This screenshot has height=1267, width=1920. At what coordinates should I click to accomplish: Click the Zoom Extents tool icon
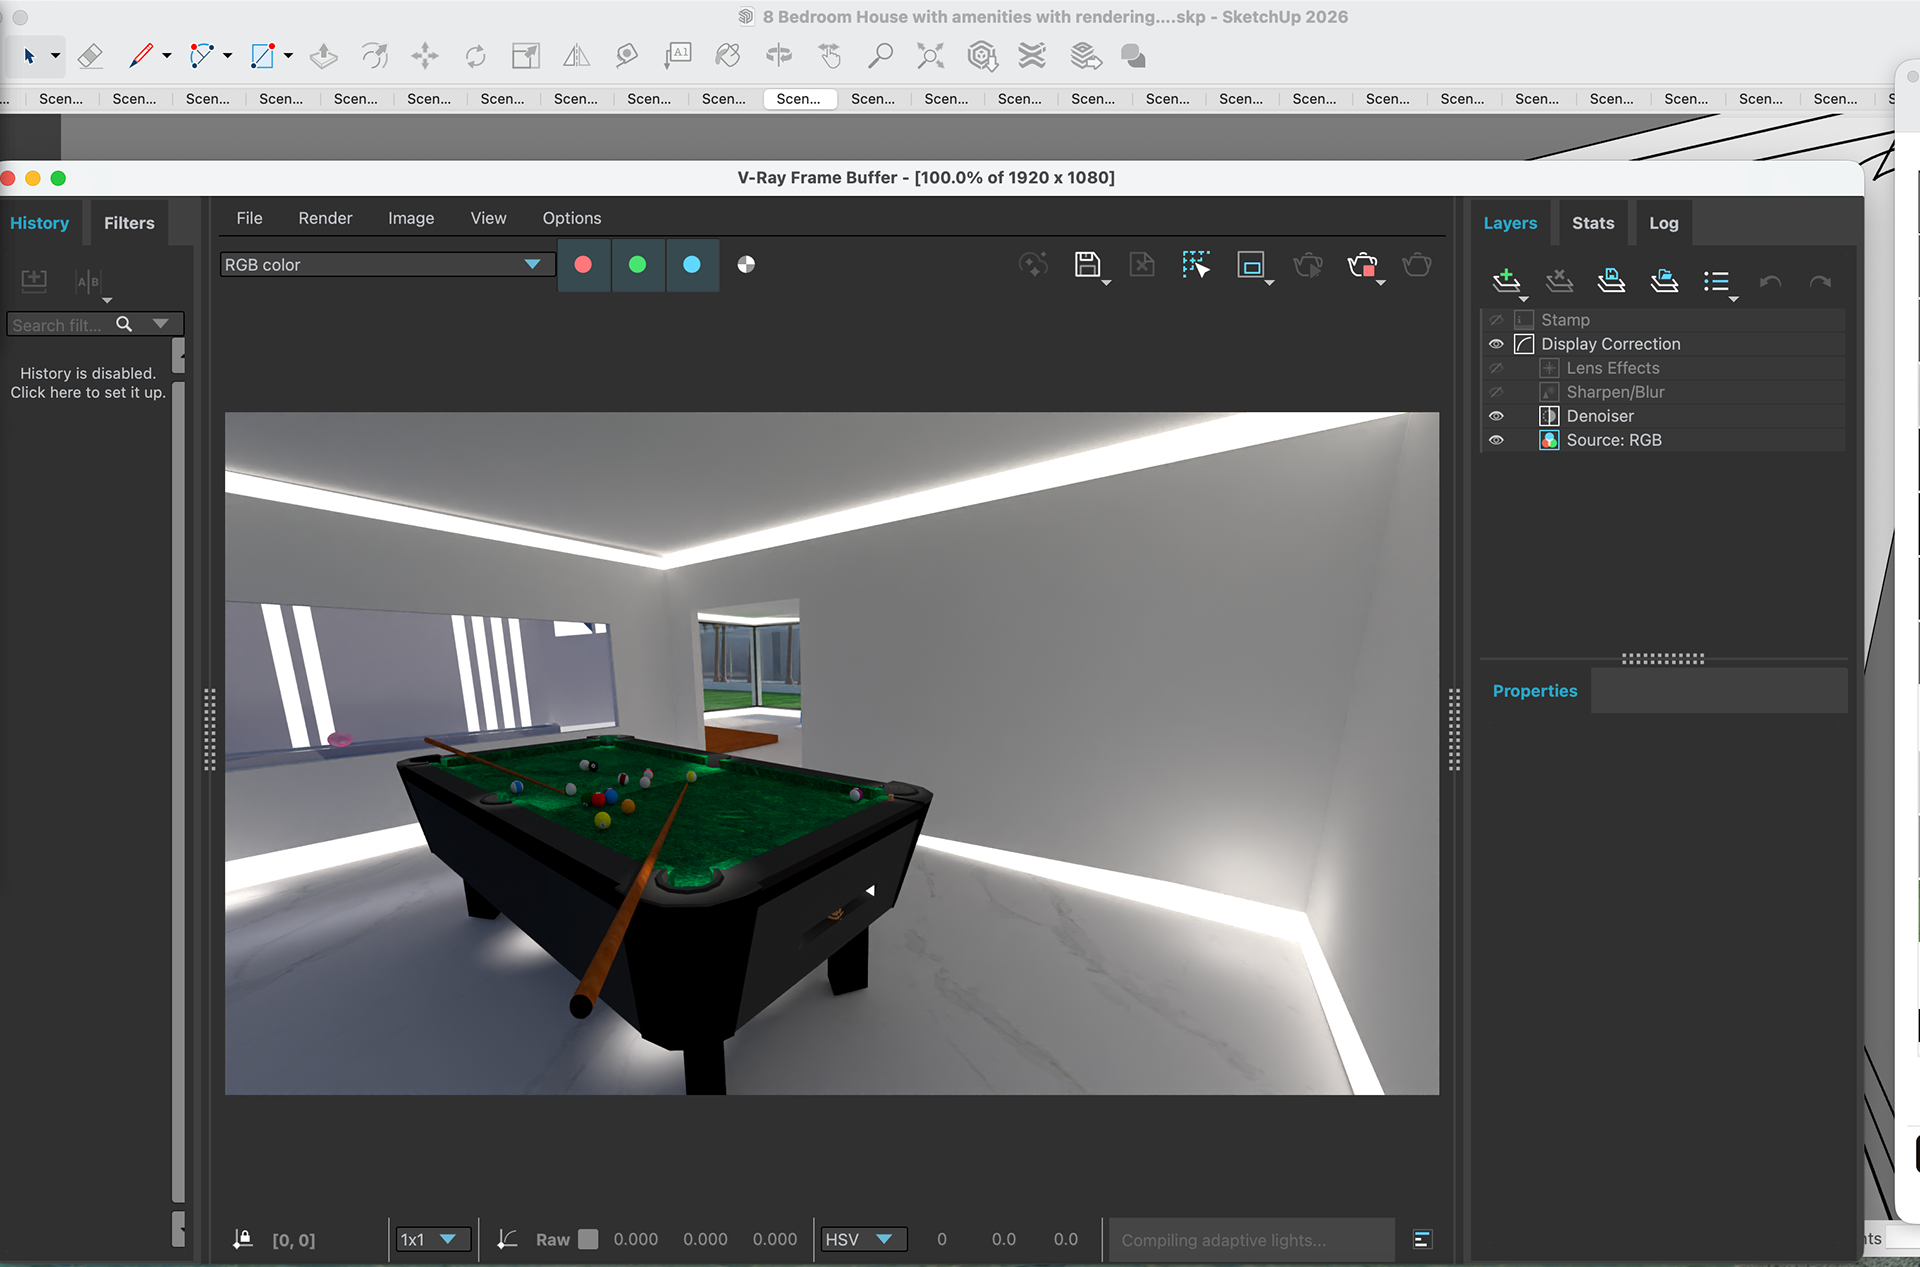930,56
